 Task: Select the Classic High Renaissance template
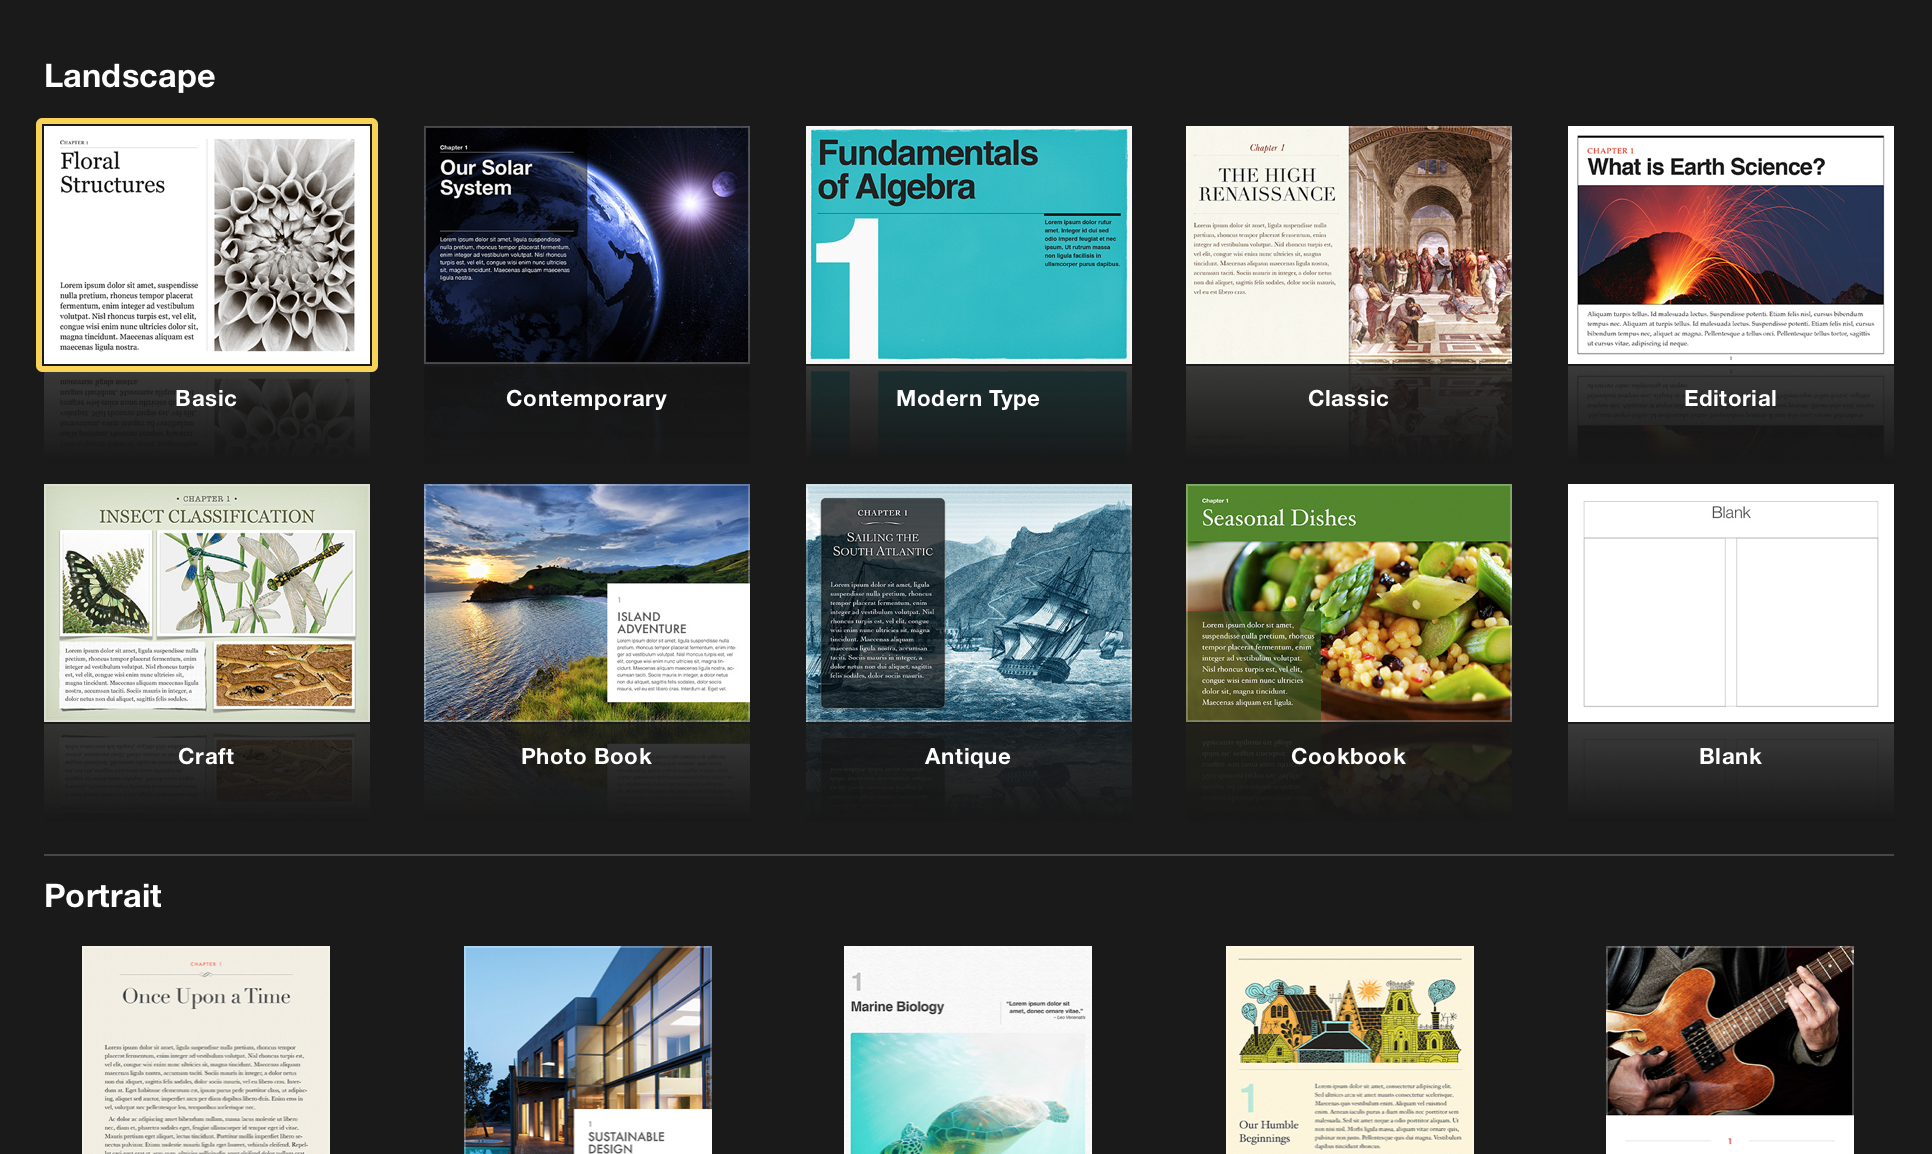point(1348,245)
